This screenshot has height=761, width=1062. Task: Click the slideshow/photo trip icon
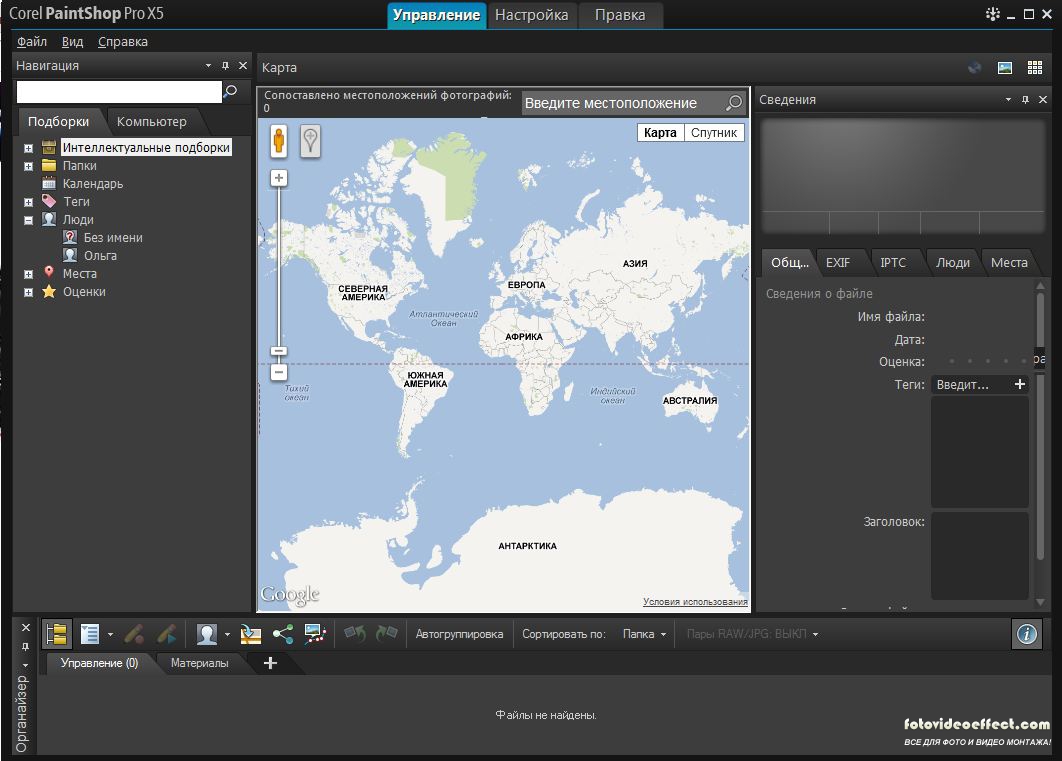(x=315, y=634)
